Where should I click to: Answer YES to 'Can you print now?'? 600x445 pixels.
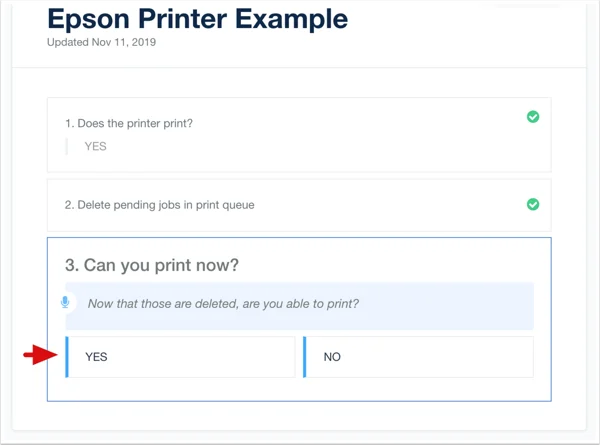[x=180, y=357]
